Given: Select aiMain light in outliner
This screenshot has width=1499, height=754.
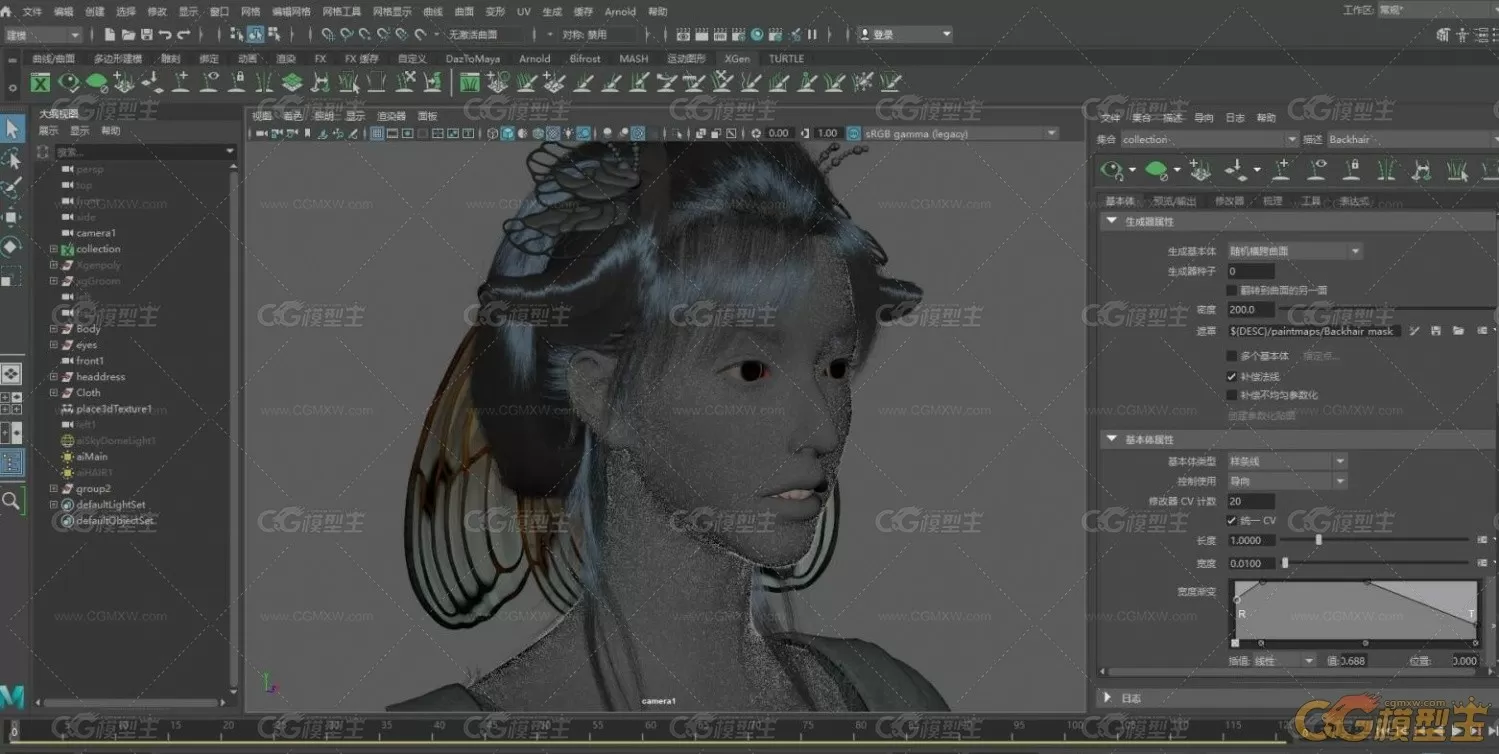Looking at the screenshot, I should coord(92,457).
